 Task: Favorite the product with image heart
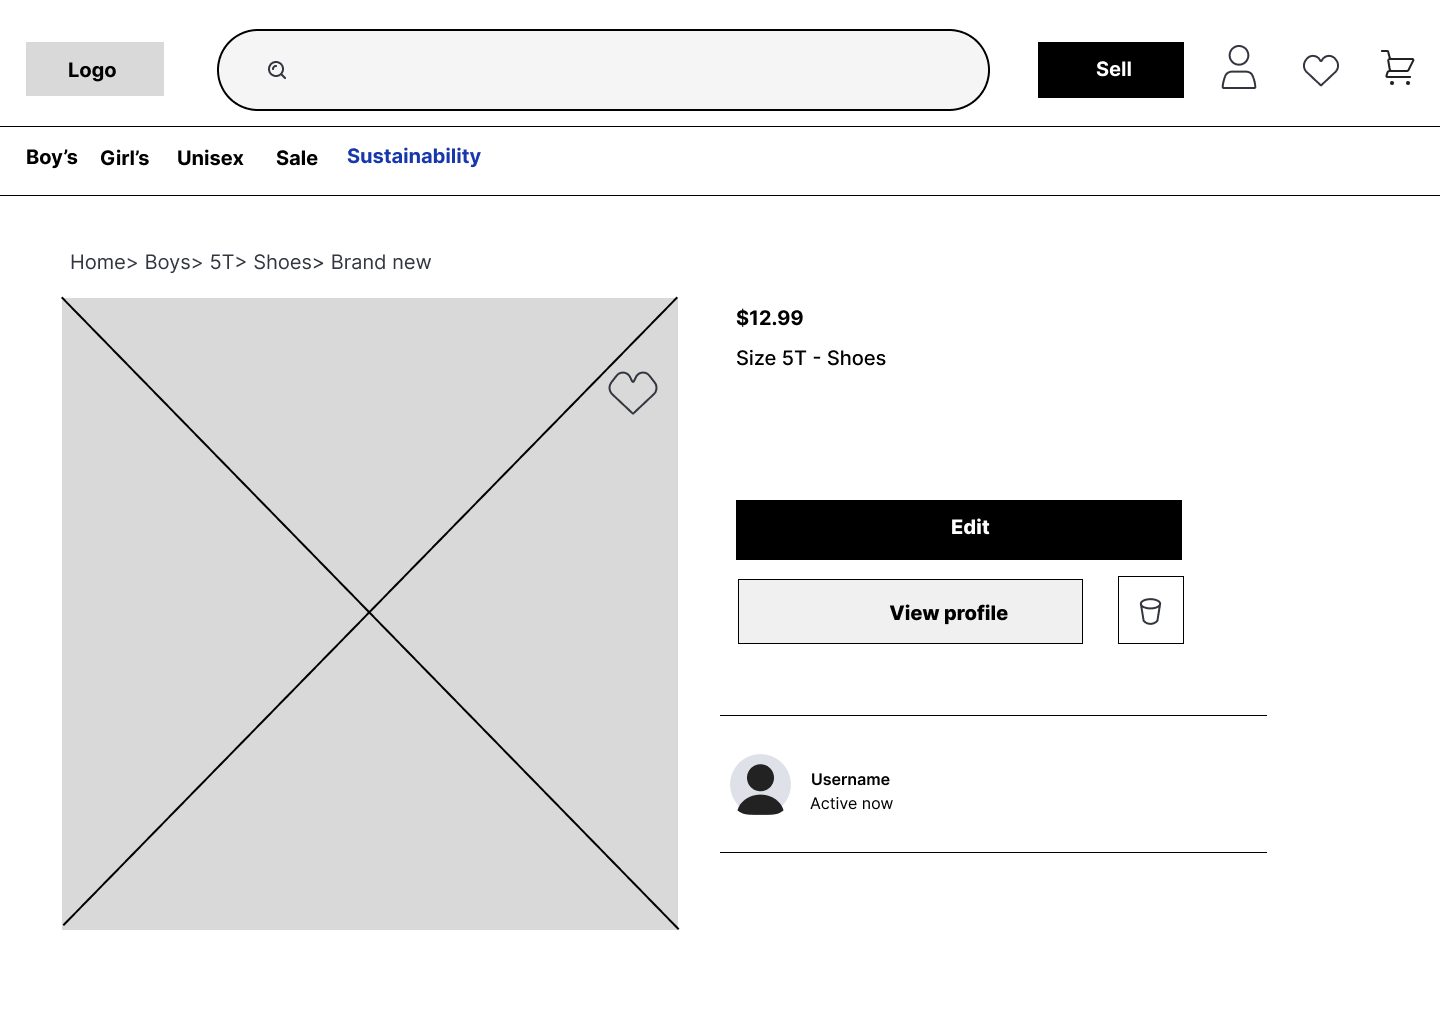(x=633, y=392)
